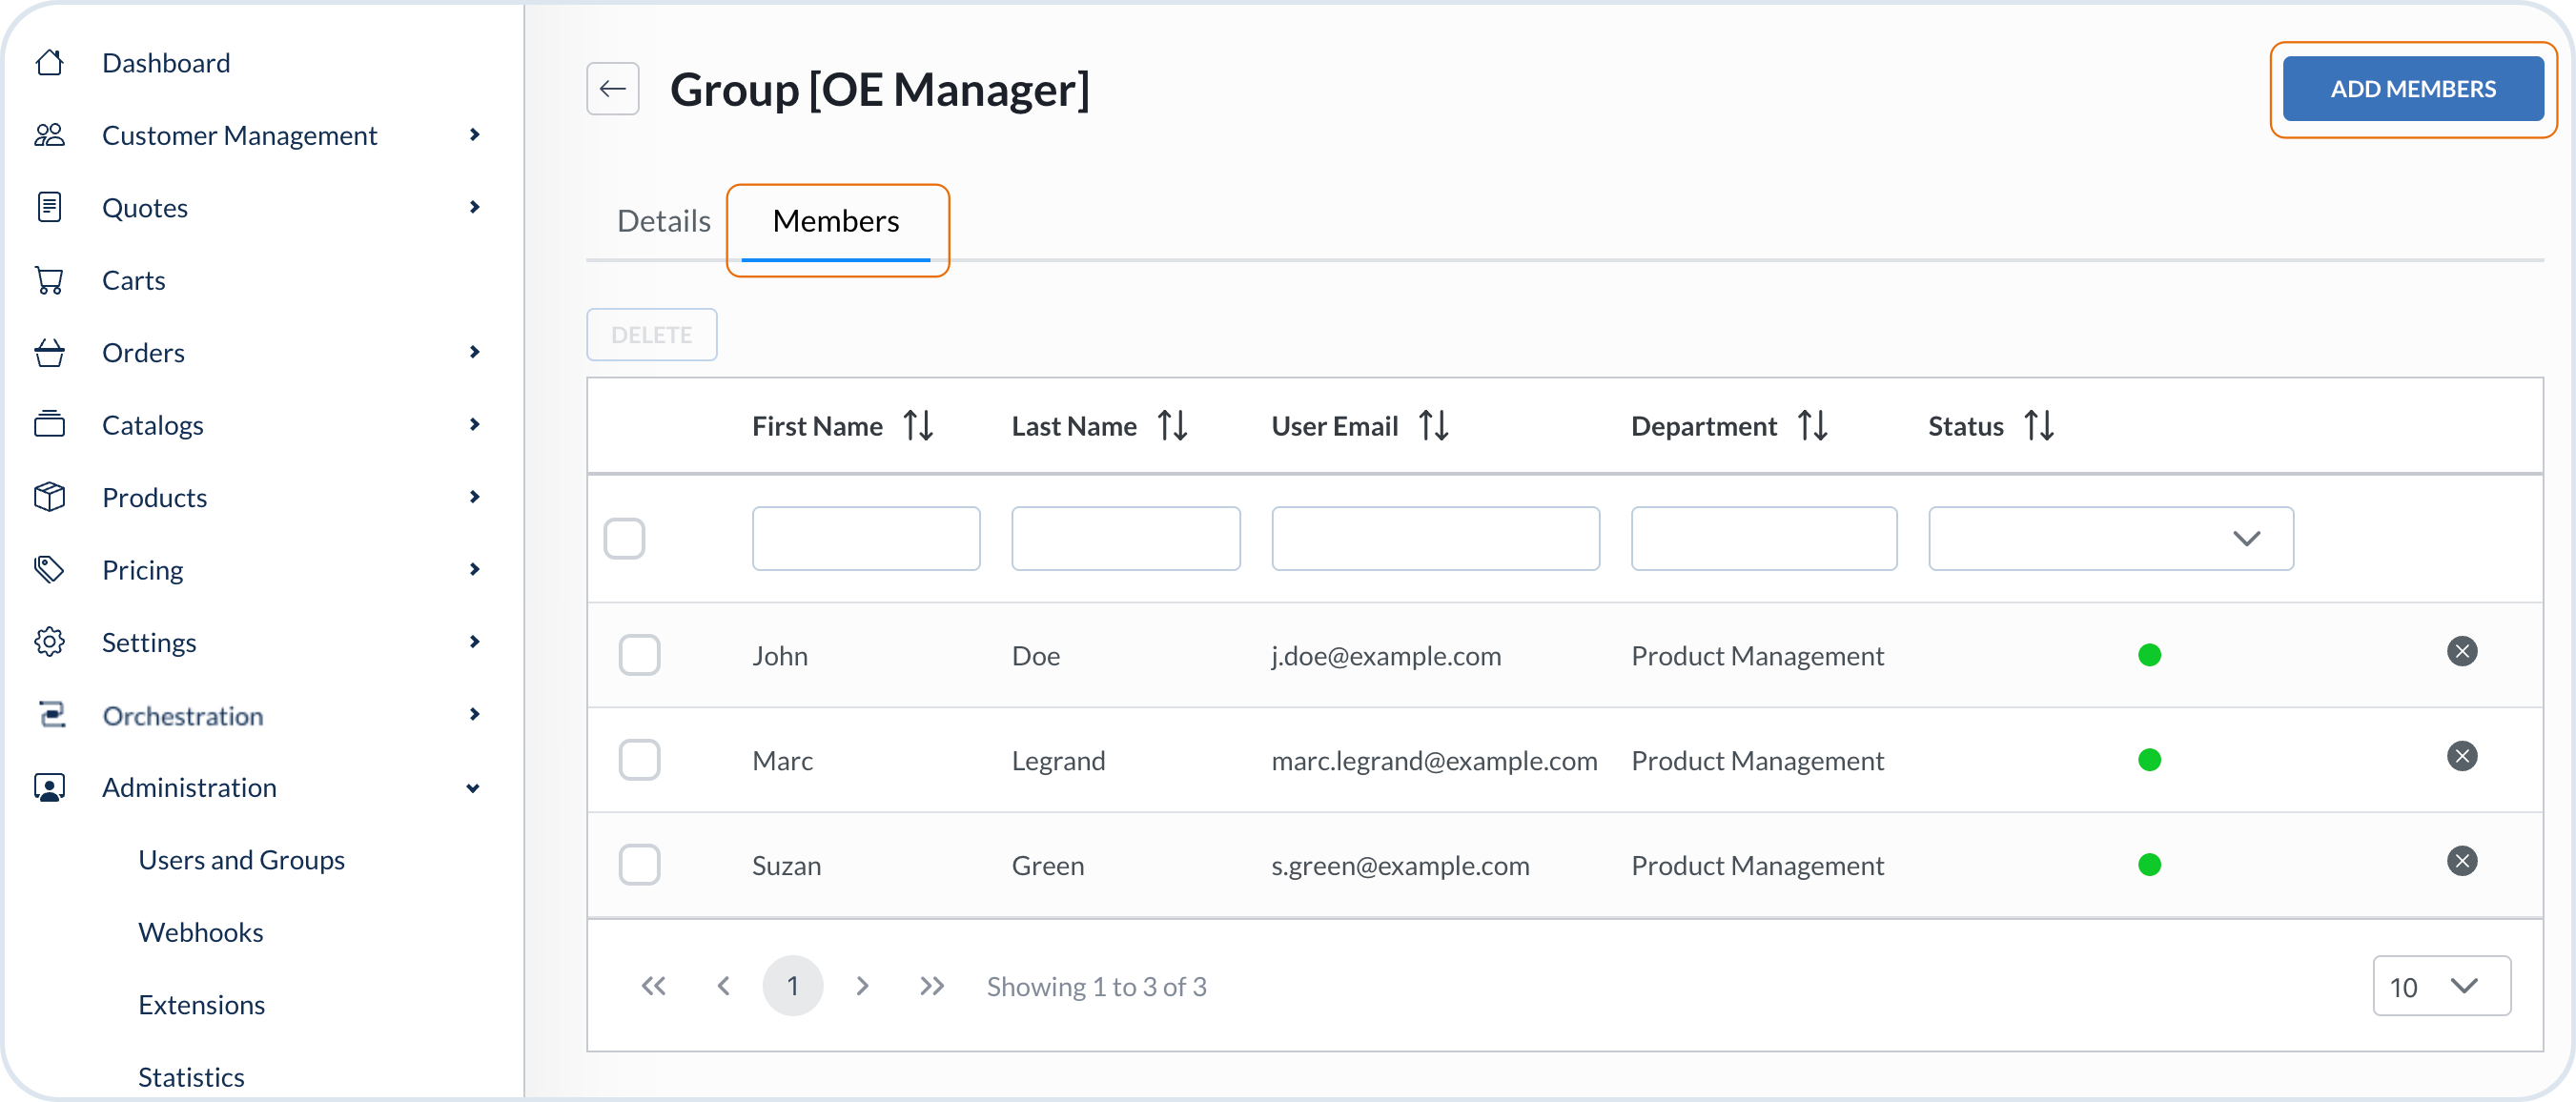
Task: Click the Department filter text field
Action: pyautogui.click(x=1763, y=538)
